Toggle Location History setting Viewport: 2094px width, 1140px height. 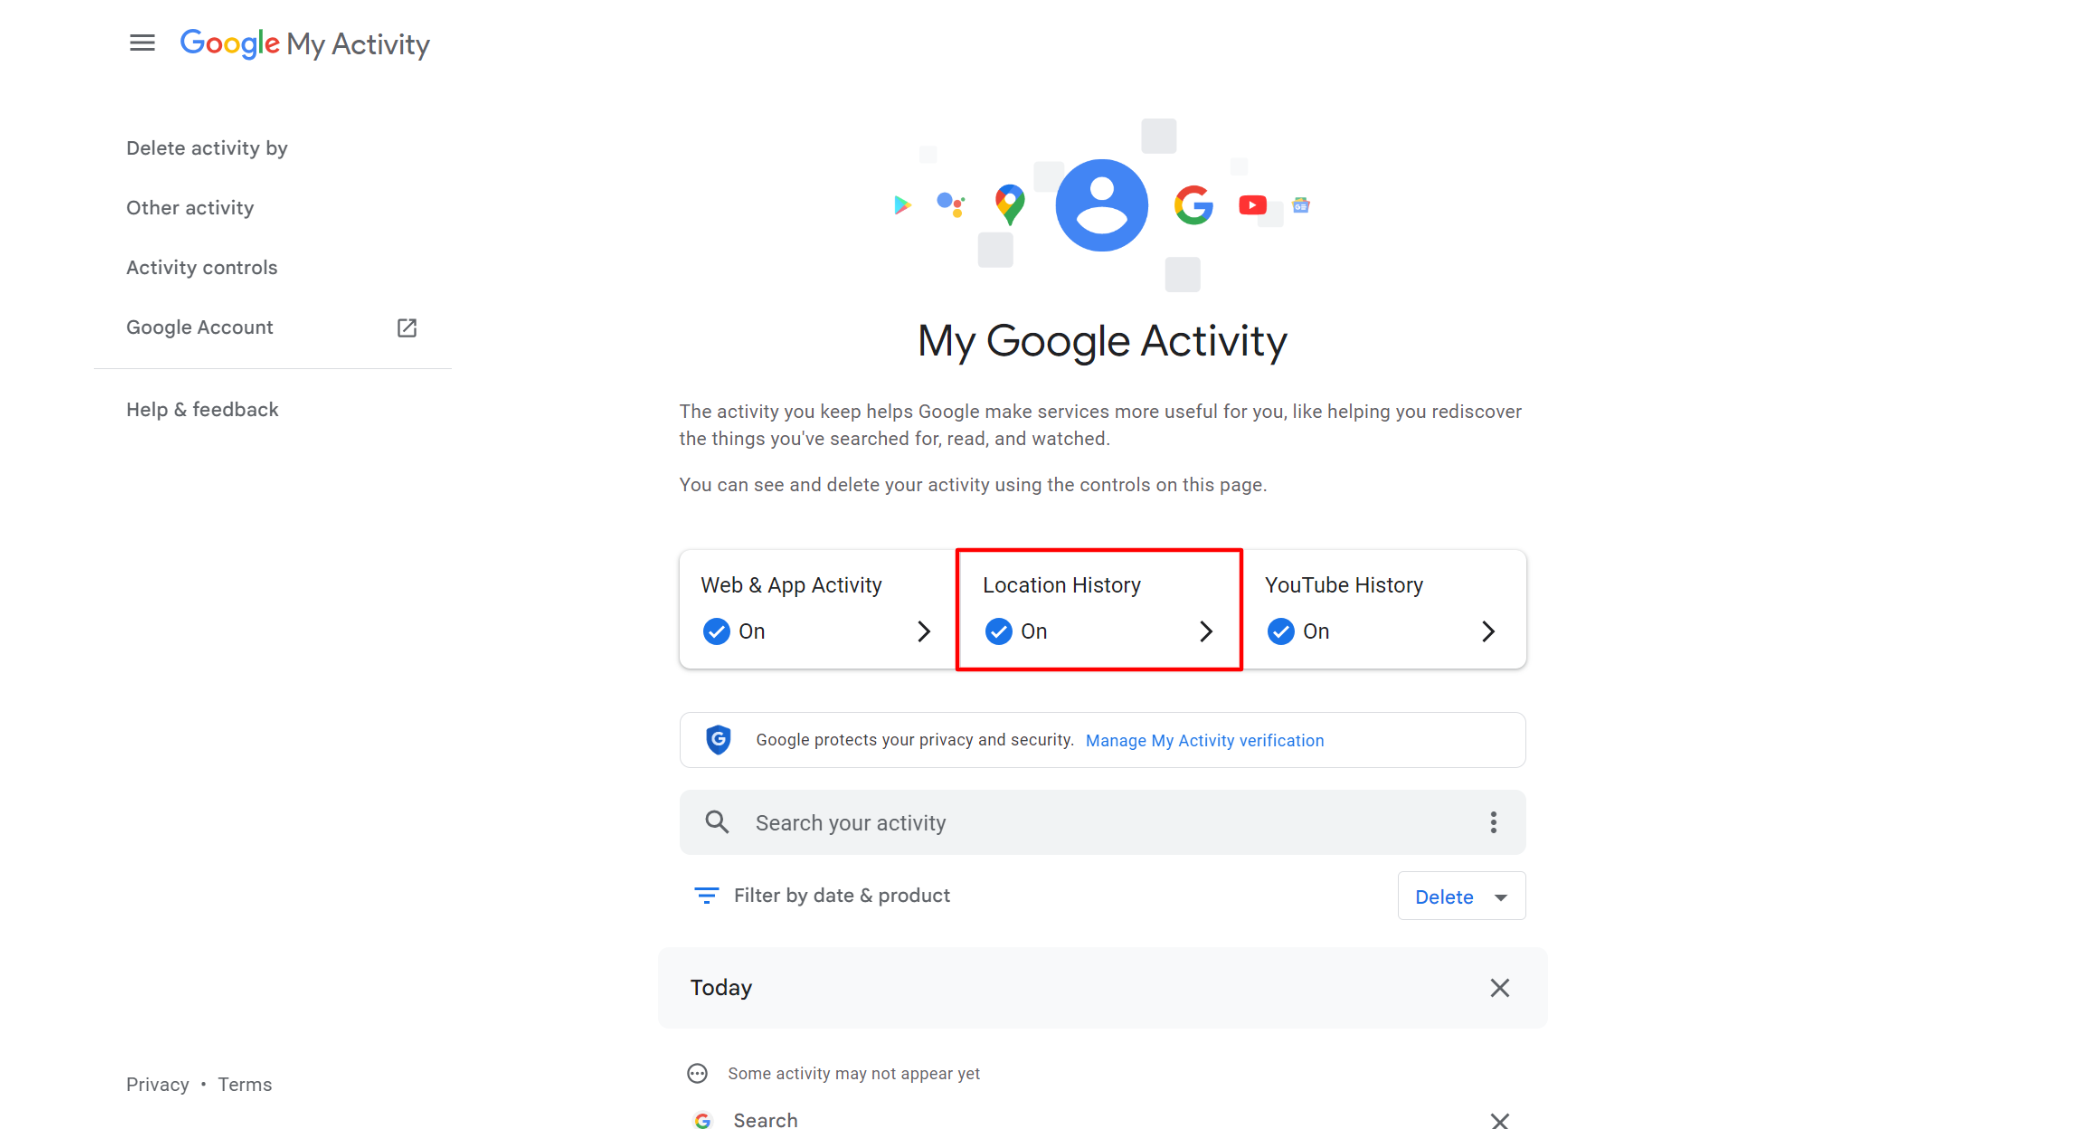998,631
